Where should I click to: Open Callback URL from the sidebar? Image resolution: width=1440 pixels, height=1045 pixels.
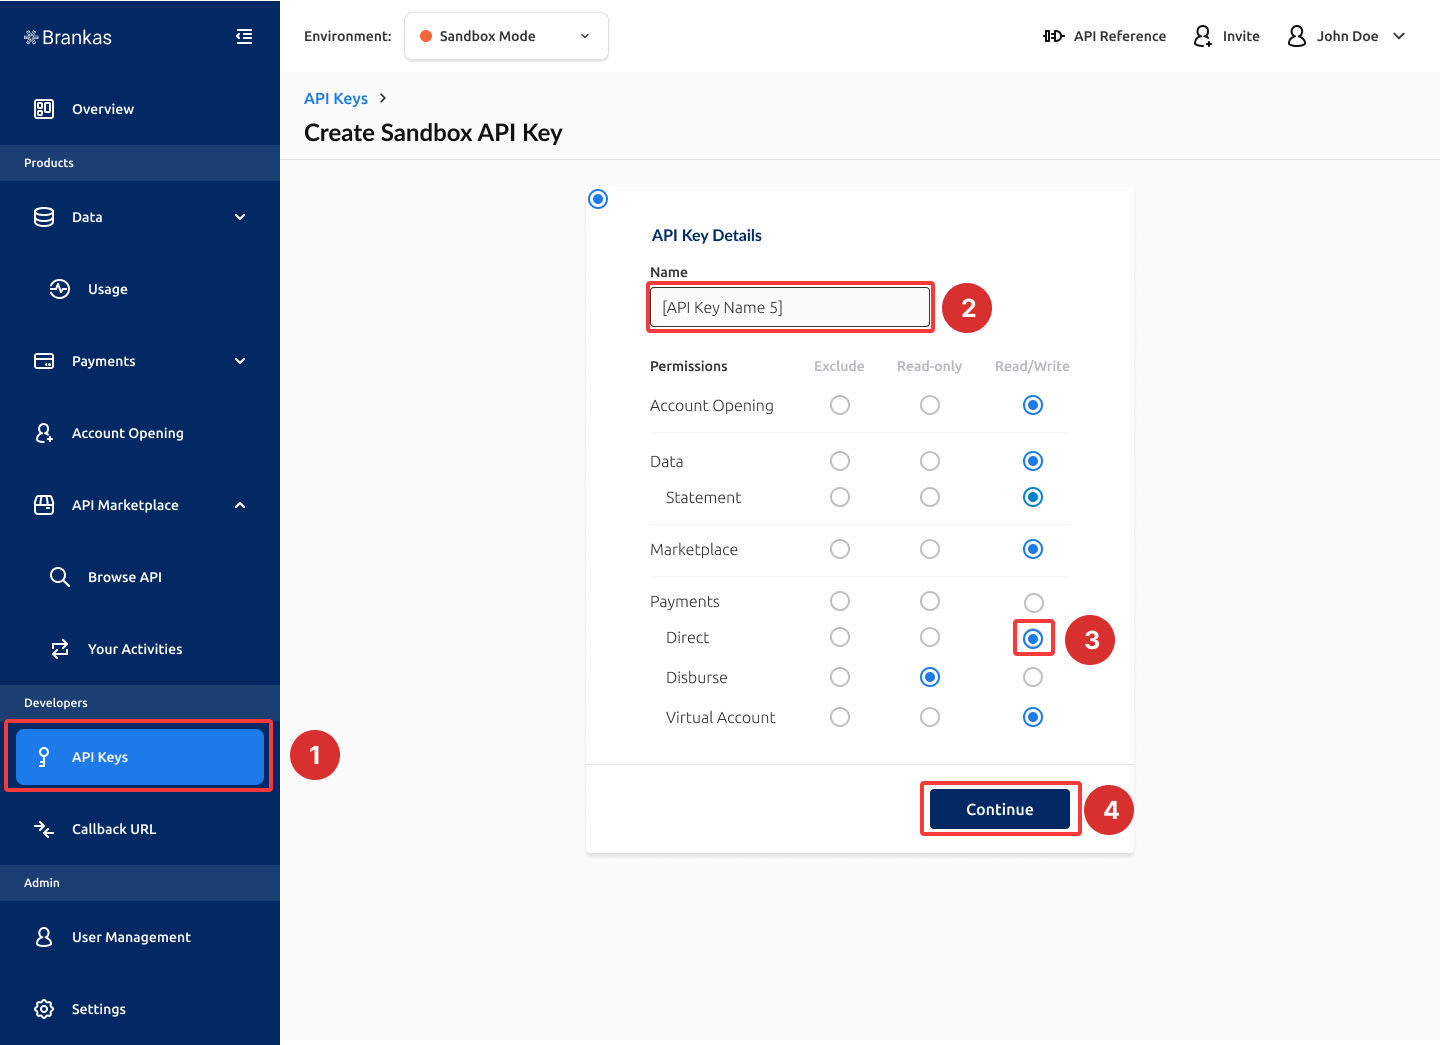click(x=113, y=829)
